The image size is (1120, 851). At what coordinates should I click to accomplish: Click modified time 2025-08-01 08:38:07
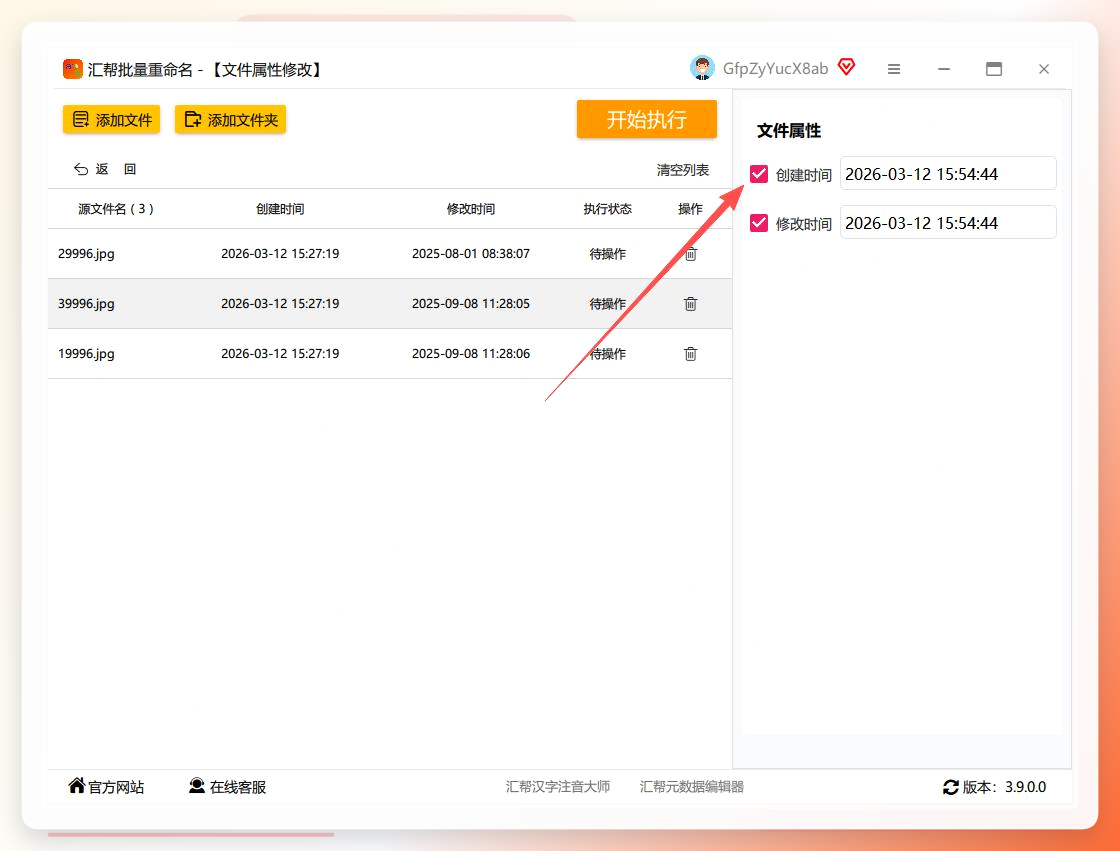[x=471, y=254]
